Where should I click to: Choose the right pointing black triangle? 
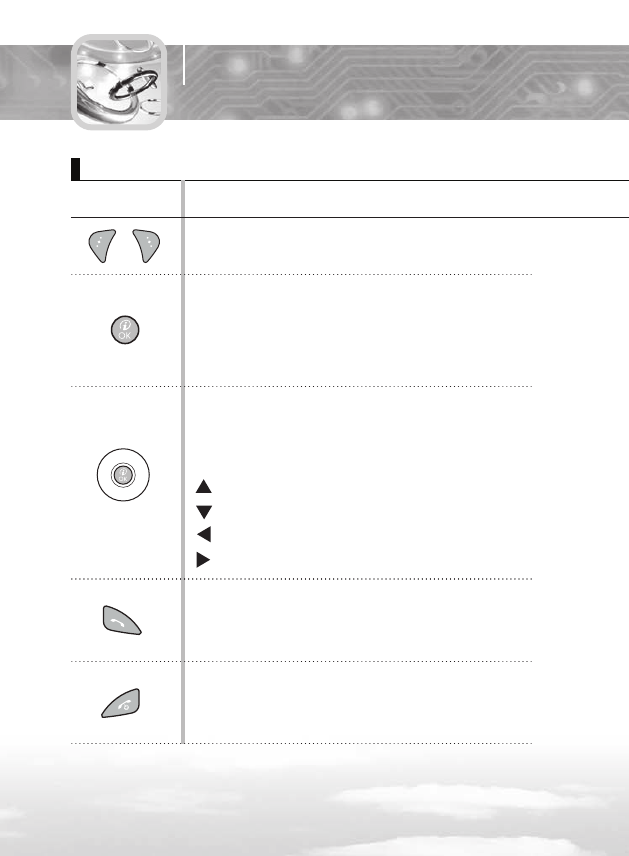[203, 560]
